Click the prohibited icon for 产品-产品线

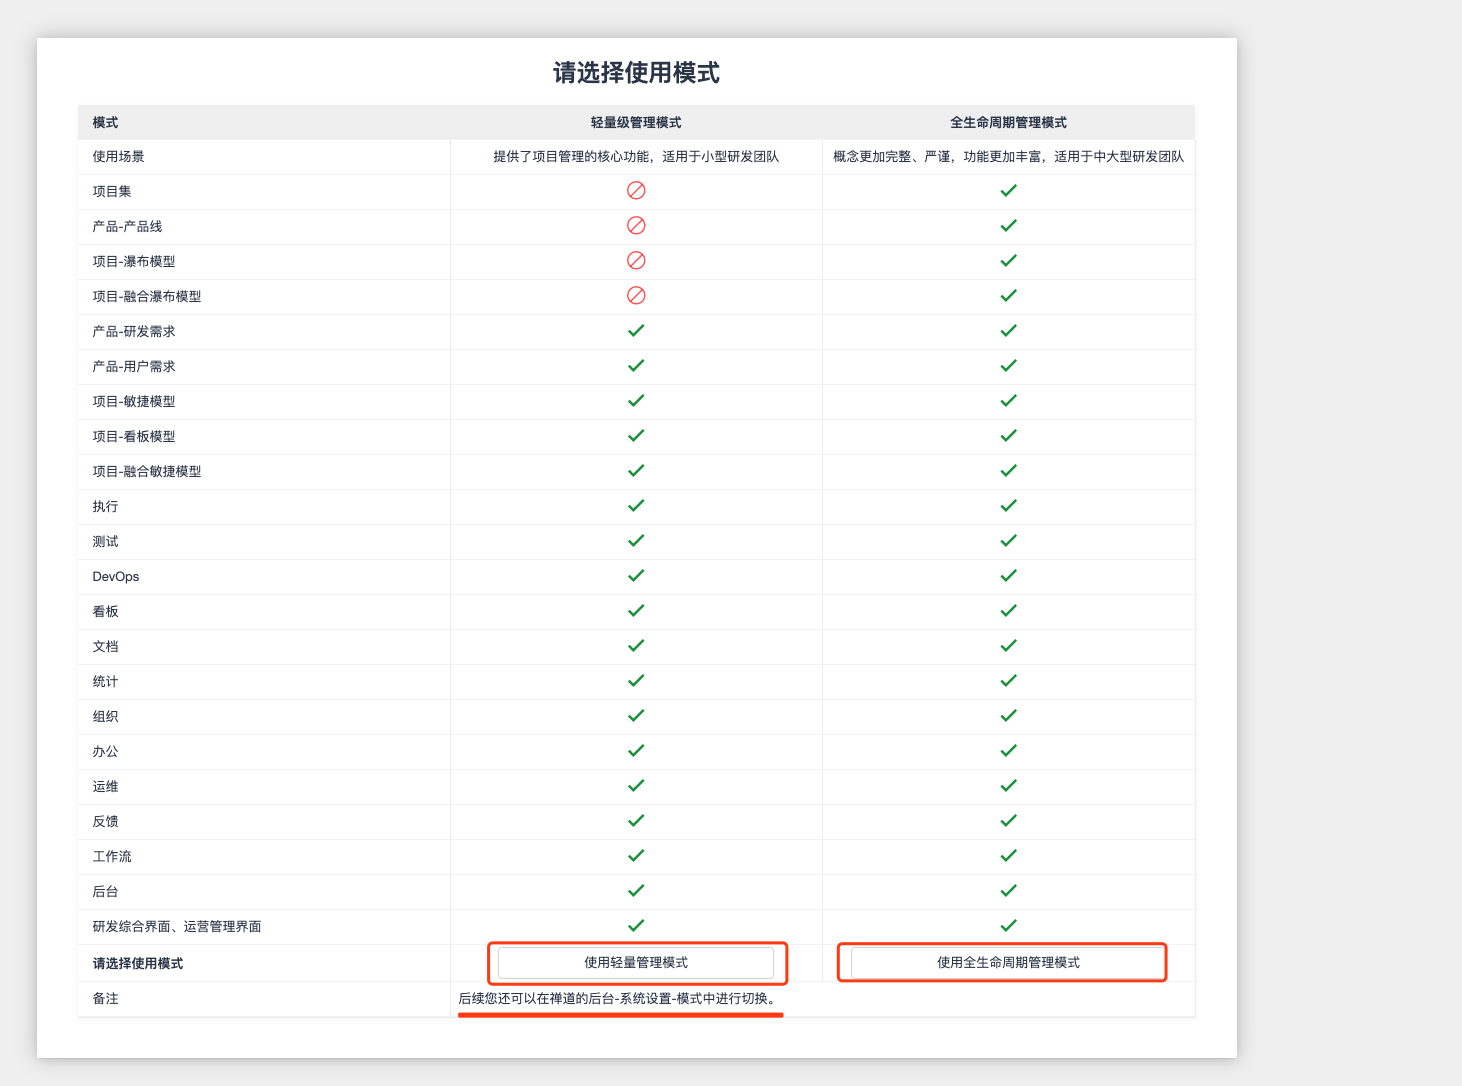click(x=636, y=225)
